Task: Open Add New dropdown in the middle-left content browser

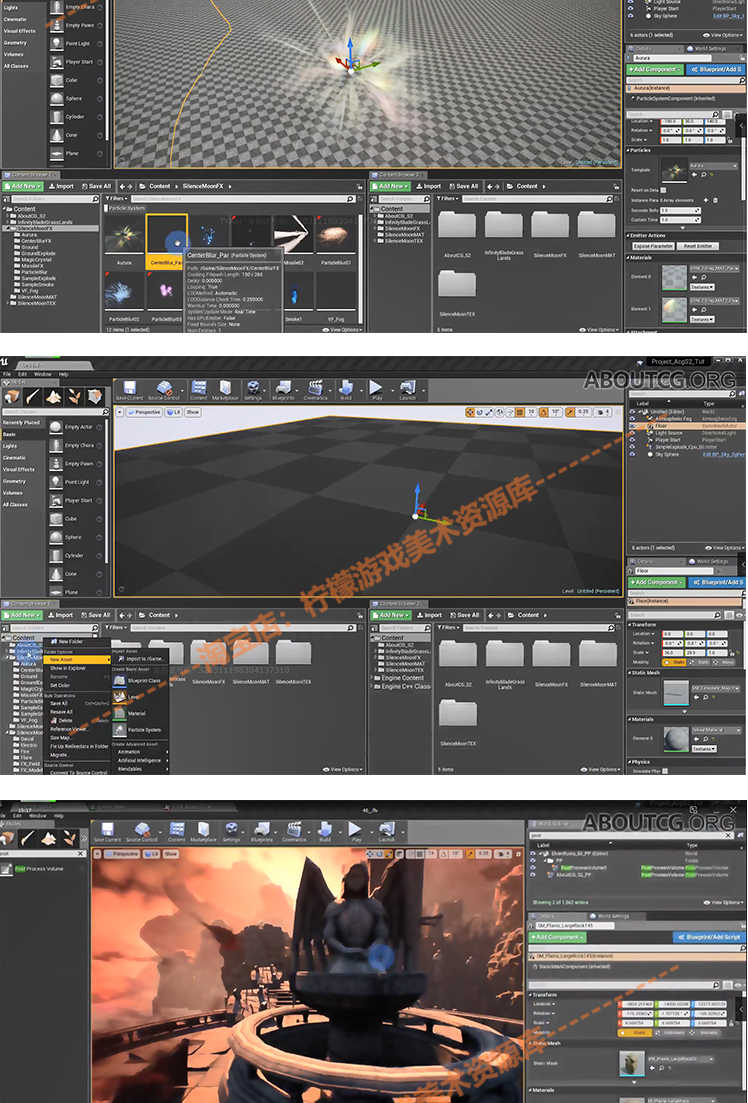Action: [23, 615]
